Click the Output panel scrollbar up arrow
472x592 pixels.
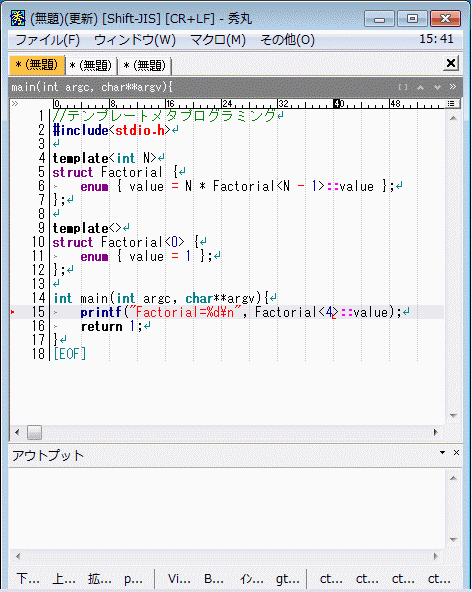coord(453,478)
